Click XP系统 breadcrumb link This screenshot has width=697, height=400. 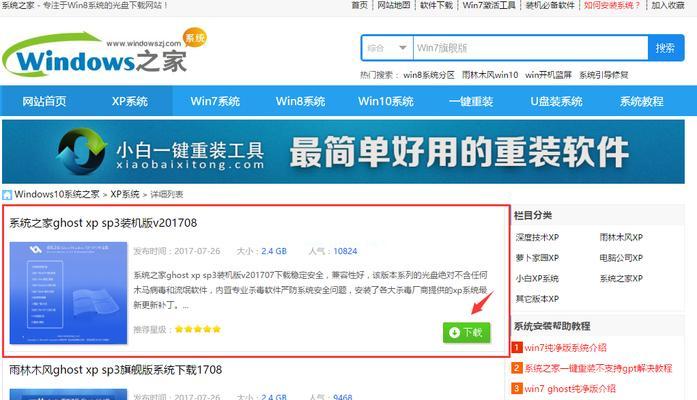tap(124, 194)
